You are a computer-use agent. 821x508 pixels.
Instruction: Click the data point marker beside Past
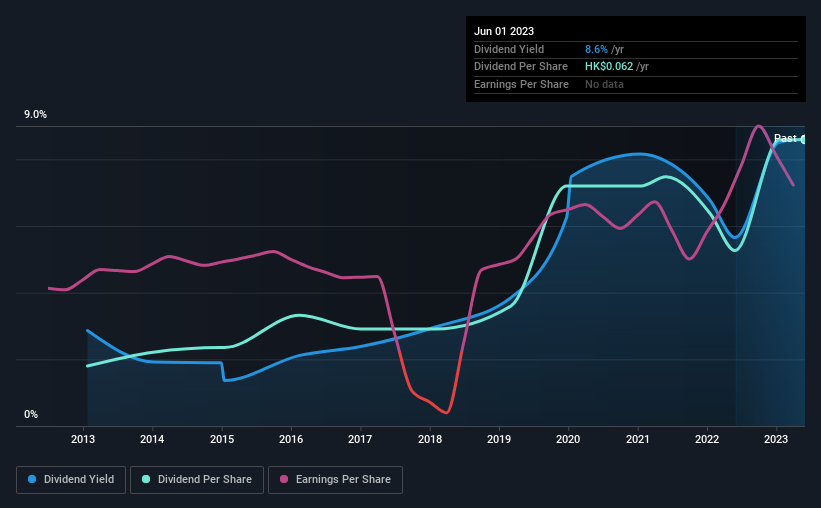coord(803,140)
